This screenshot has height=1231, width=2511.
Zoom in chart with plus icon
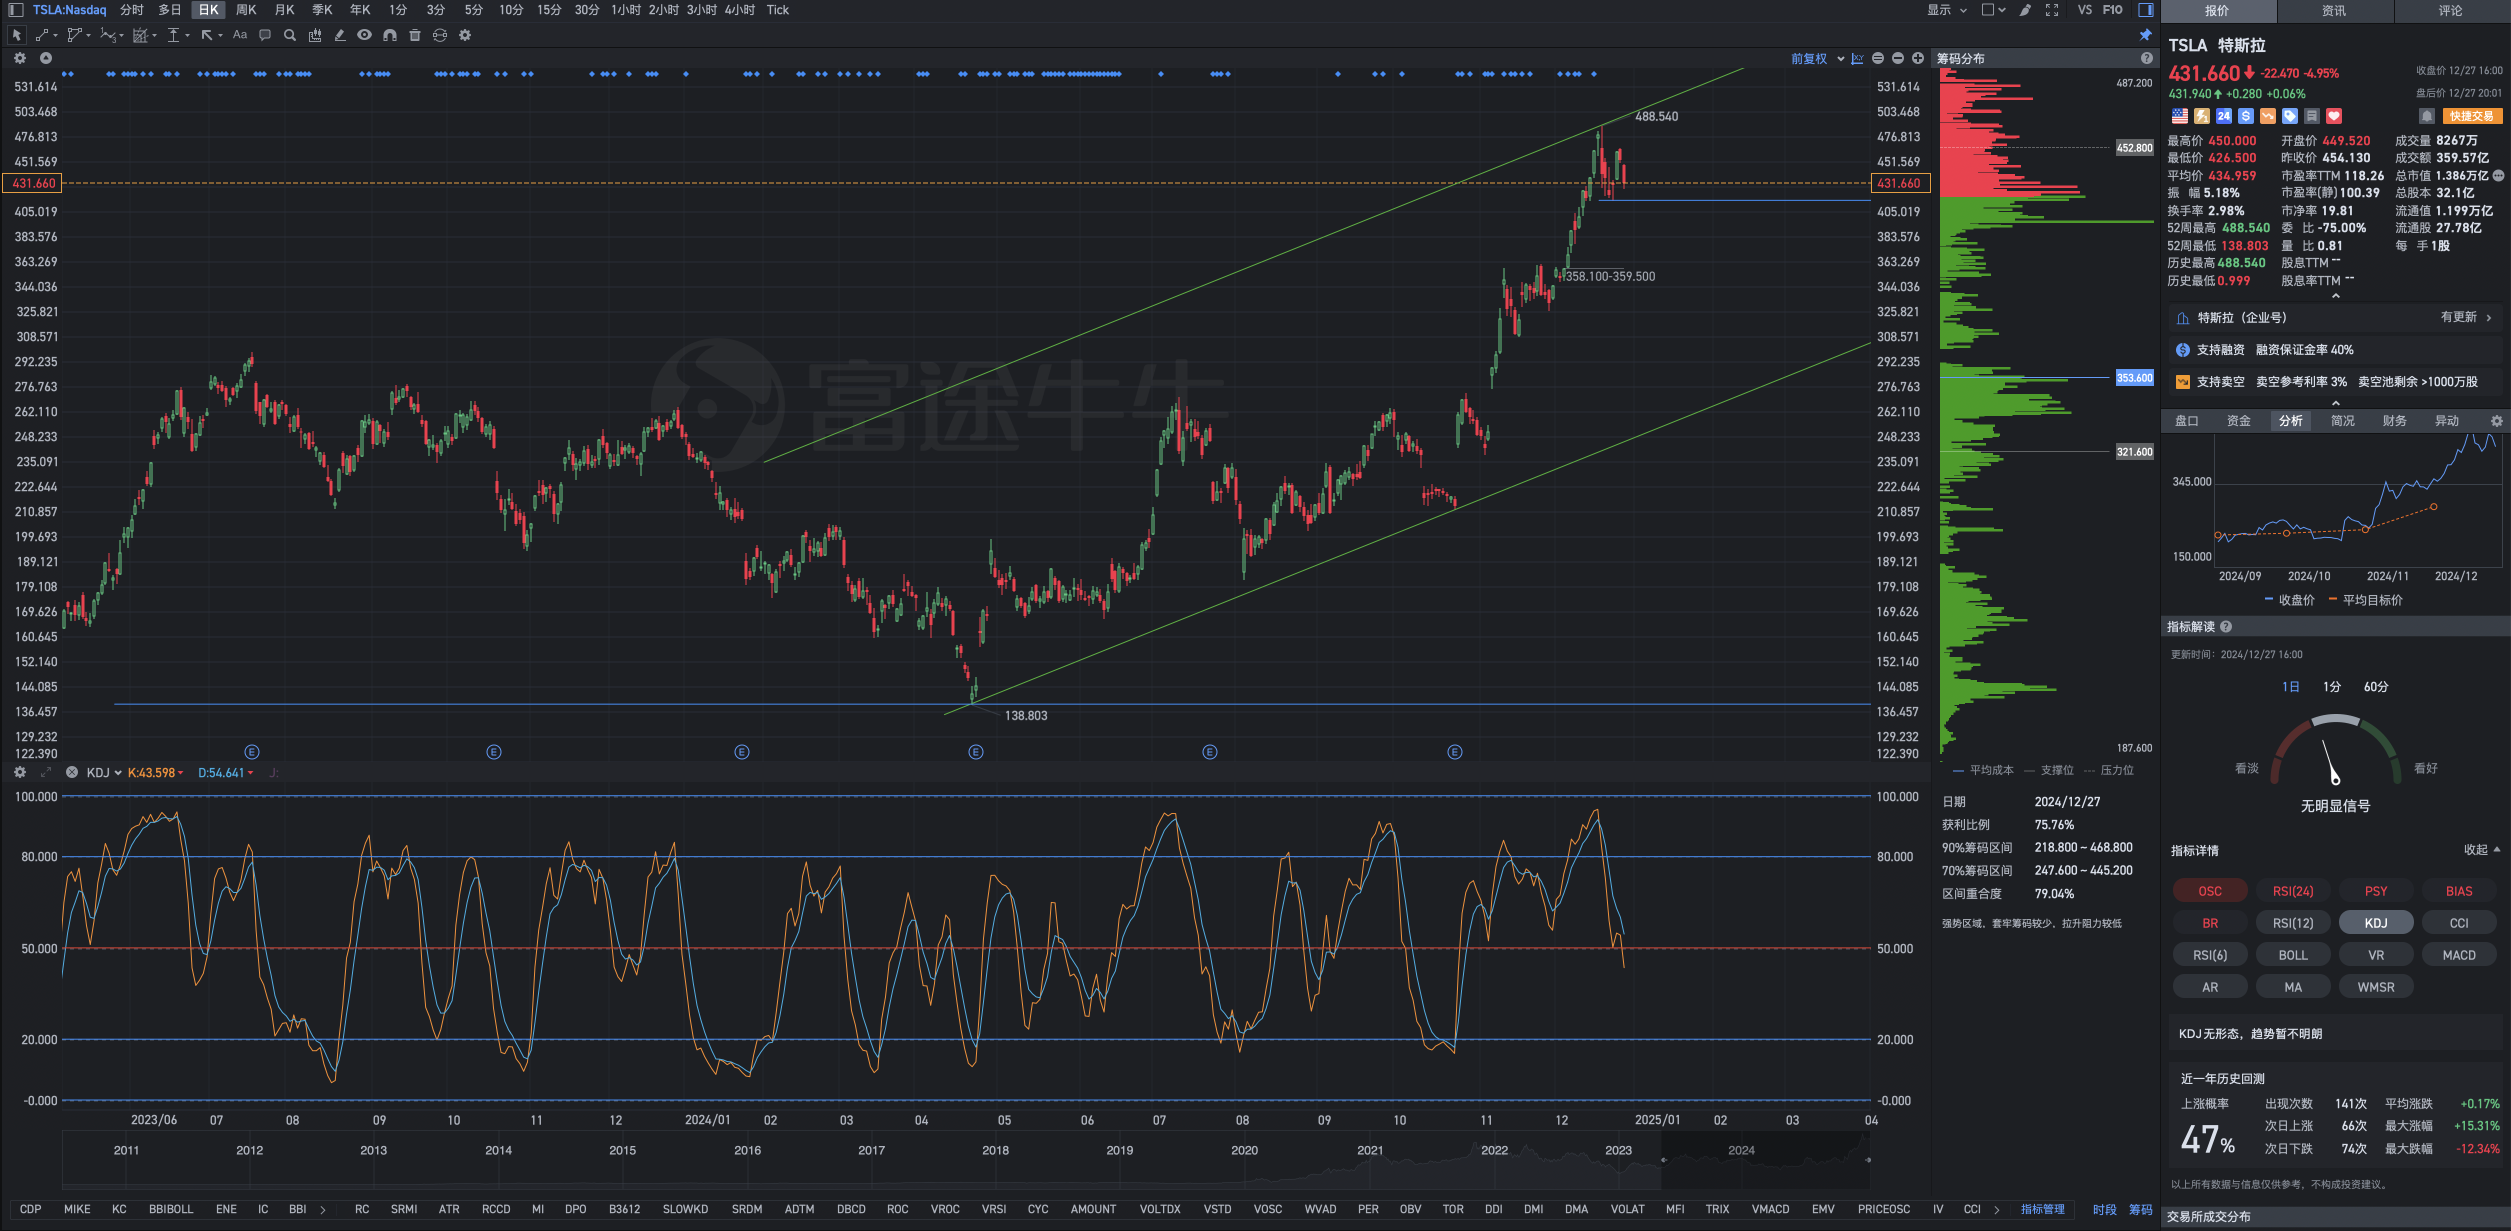coord(1918,59)
